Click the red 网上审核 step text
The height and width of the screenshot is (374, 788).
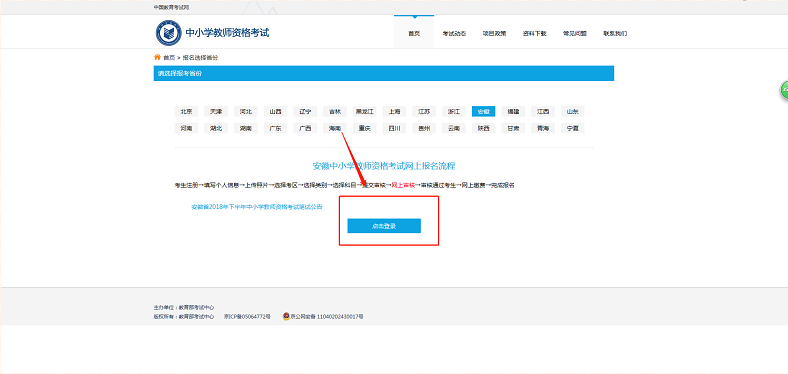(x=403, y=185)
